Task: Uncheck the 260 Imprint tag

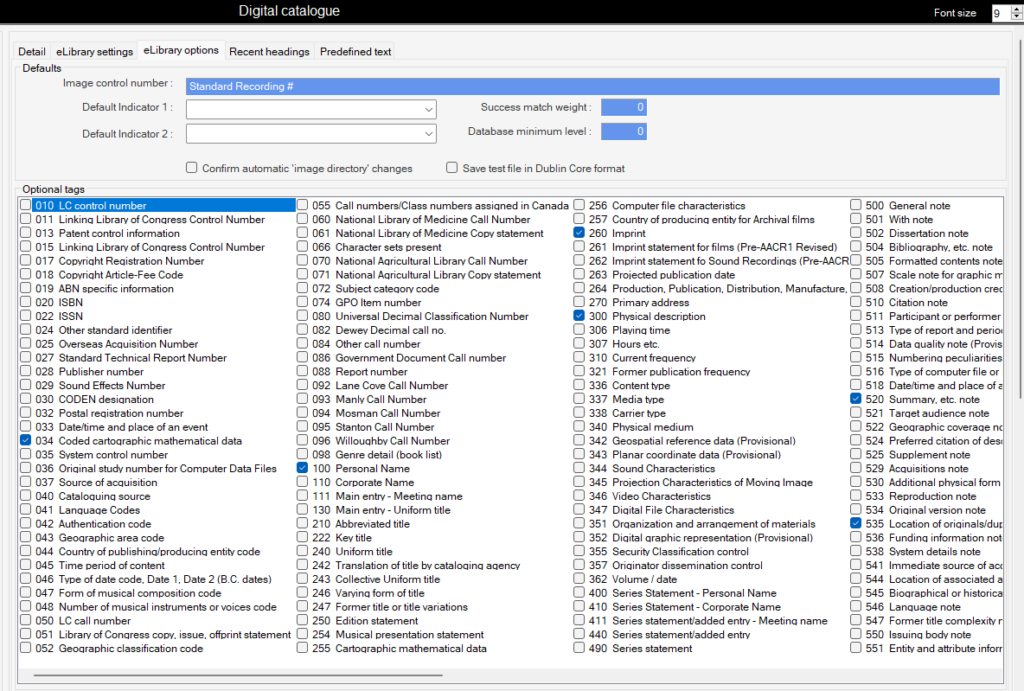Action: (x=578, y=233)
